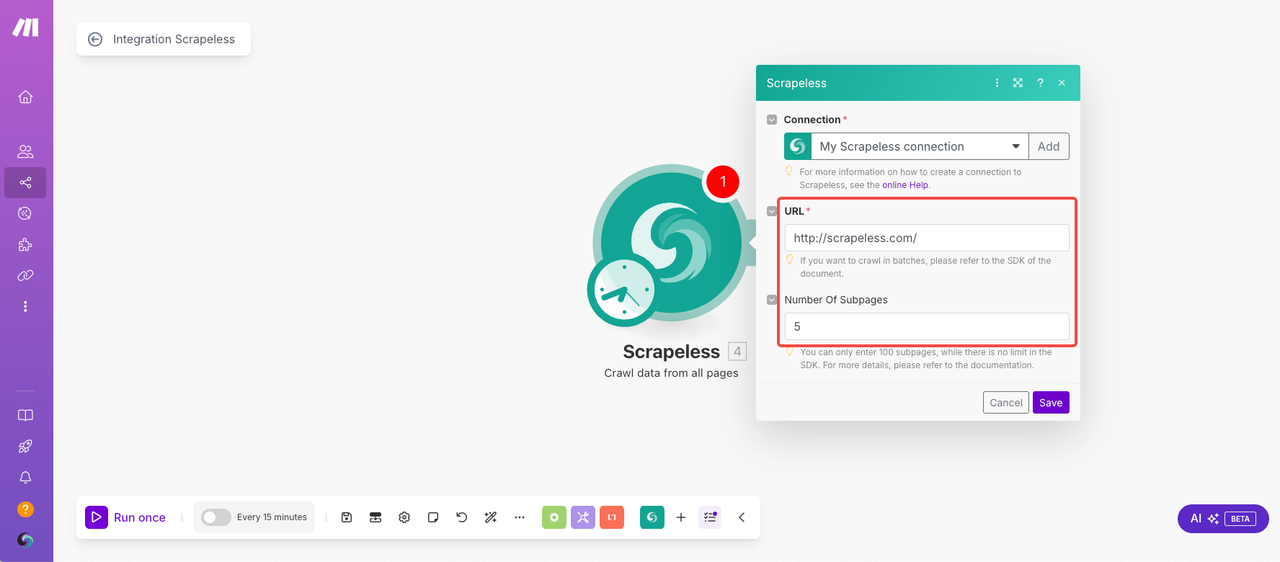Open the orange Help question icon
Viewport: 1280px width, 562px height.
click(x=25, y=509)
